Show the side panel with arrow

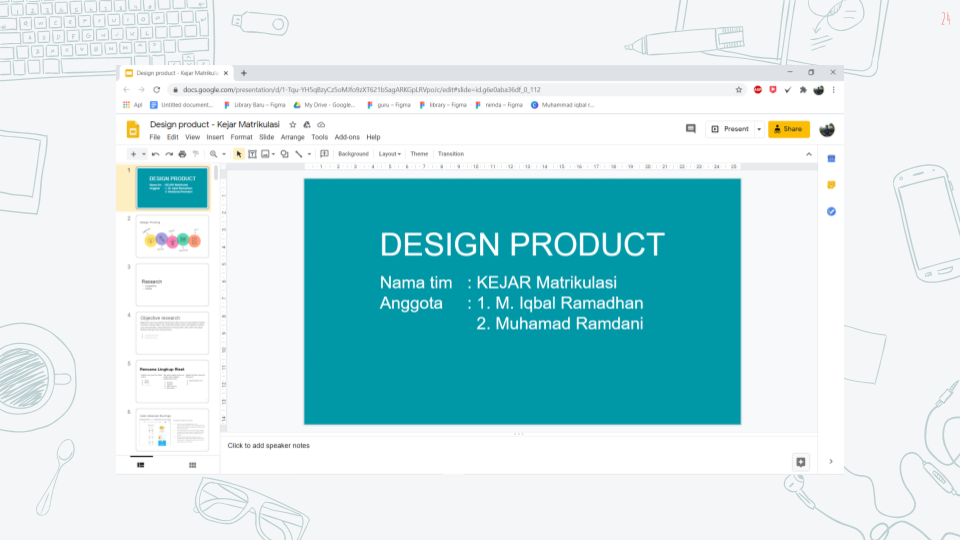click(831, 462)
